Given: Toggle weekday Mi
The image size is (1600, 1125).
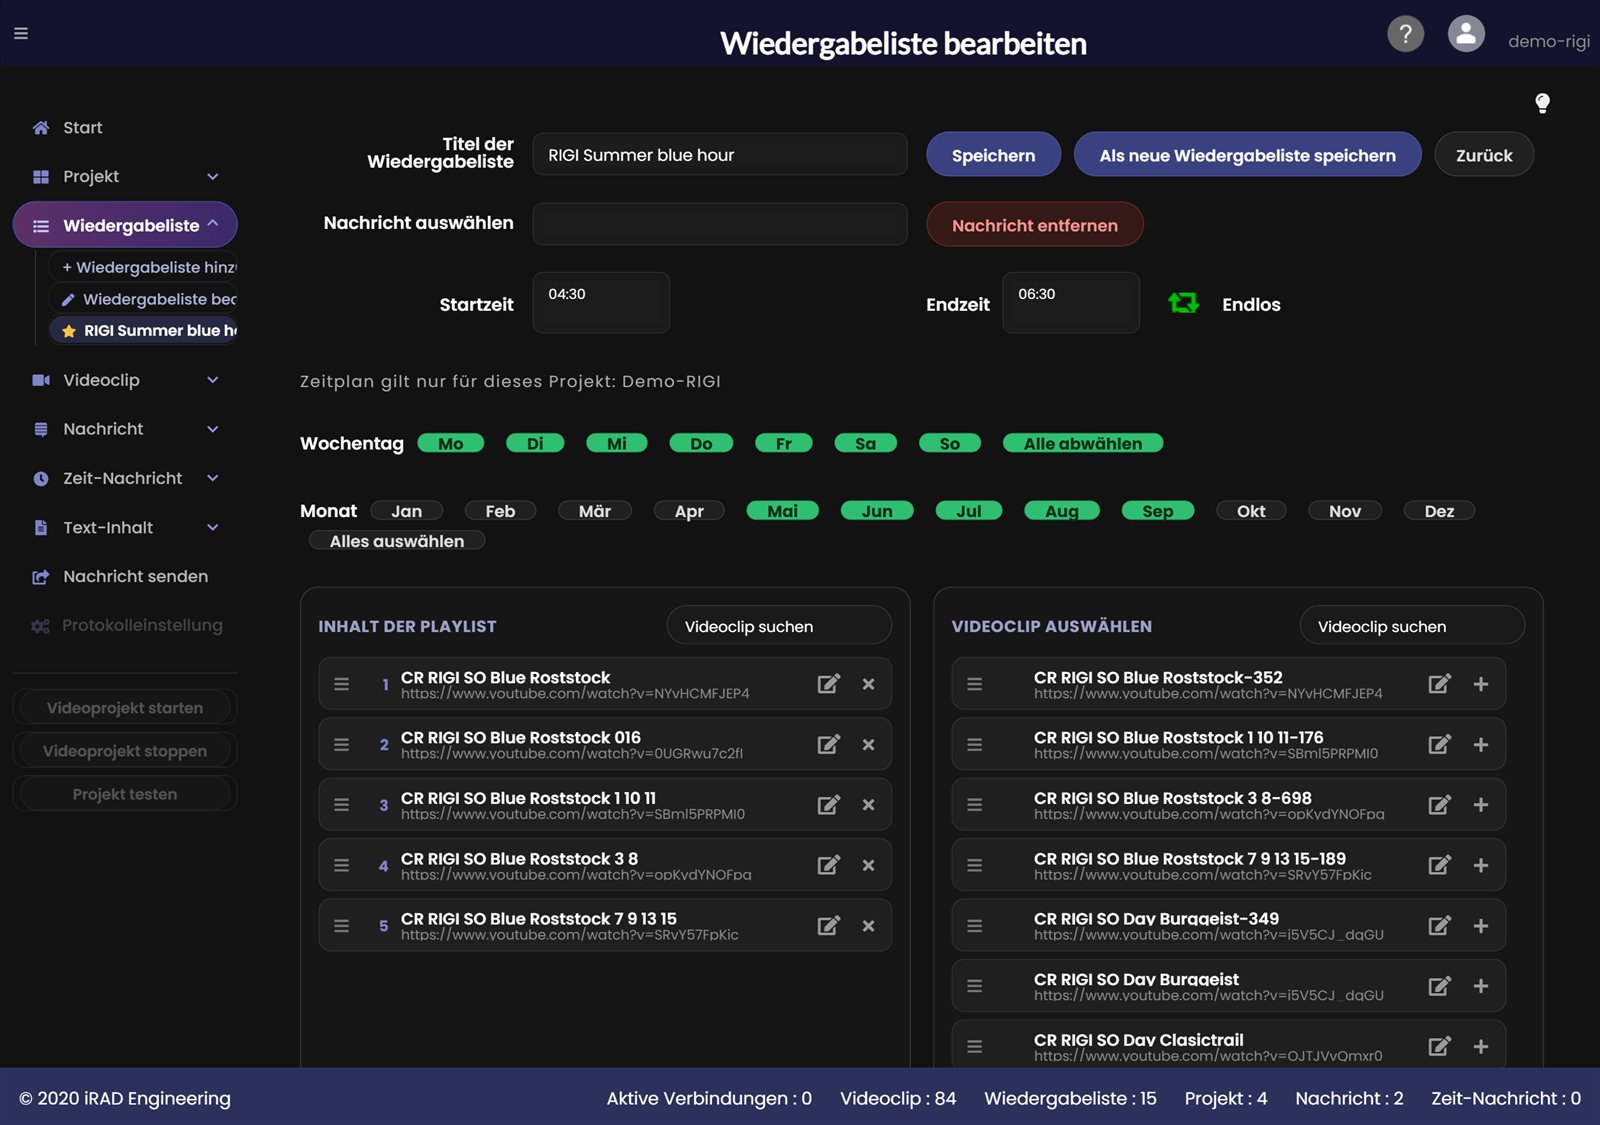Looking at the screenshot, I should [617, 443].
